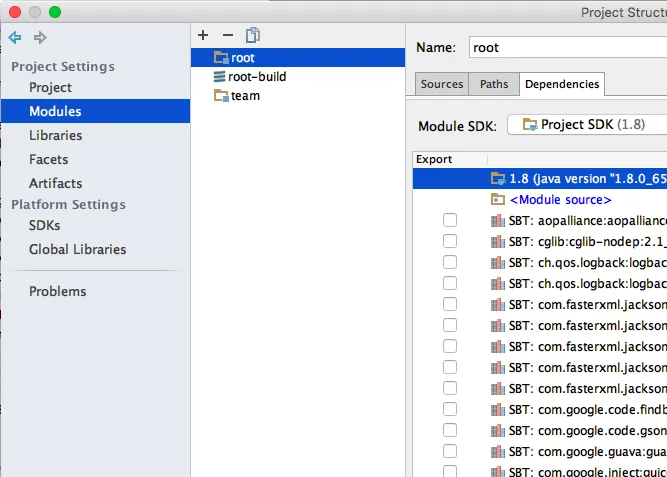This screenshot has height=477, width=667.
Task: Toggle export for SBT cglib-nodep library
Action: point(450,241)
